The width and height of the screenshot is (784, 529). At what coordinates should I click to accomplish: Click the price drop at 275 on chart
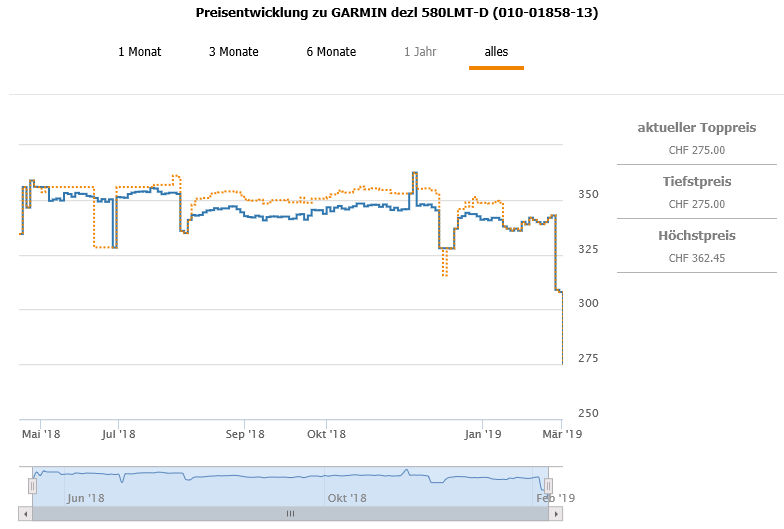(562, 362)
